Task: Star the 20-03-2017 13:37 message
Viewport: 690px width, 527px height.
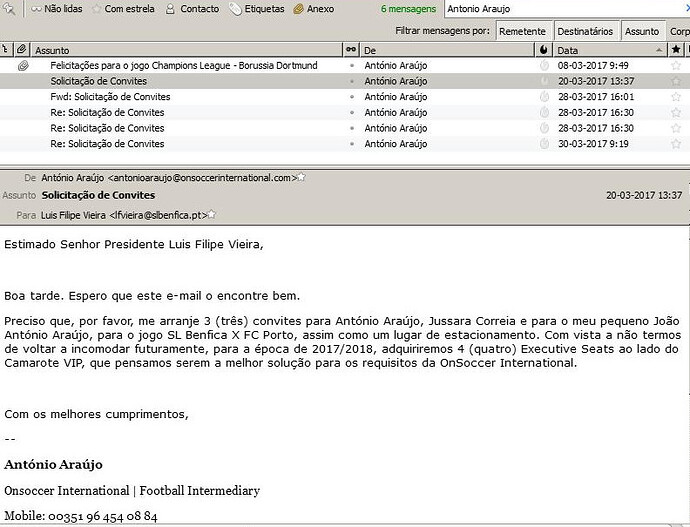Action: 676,81
